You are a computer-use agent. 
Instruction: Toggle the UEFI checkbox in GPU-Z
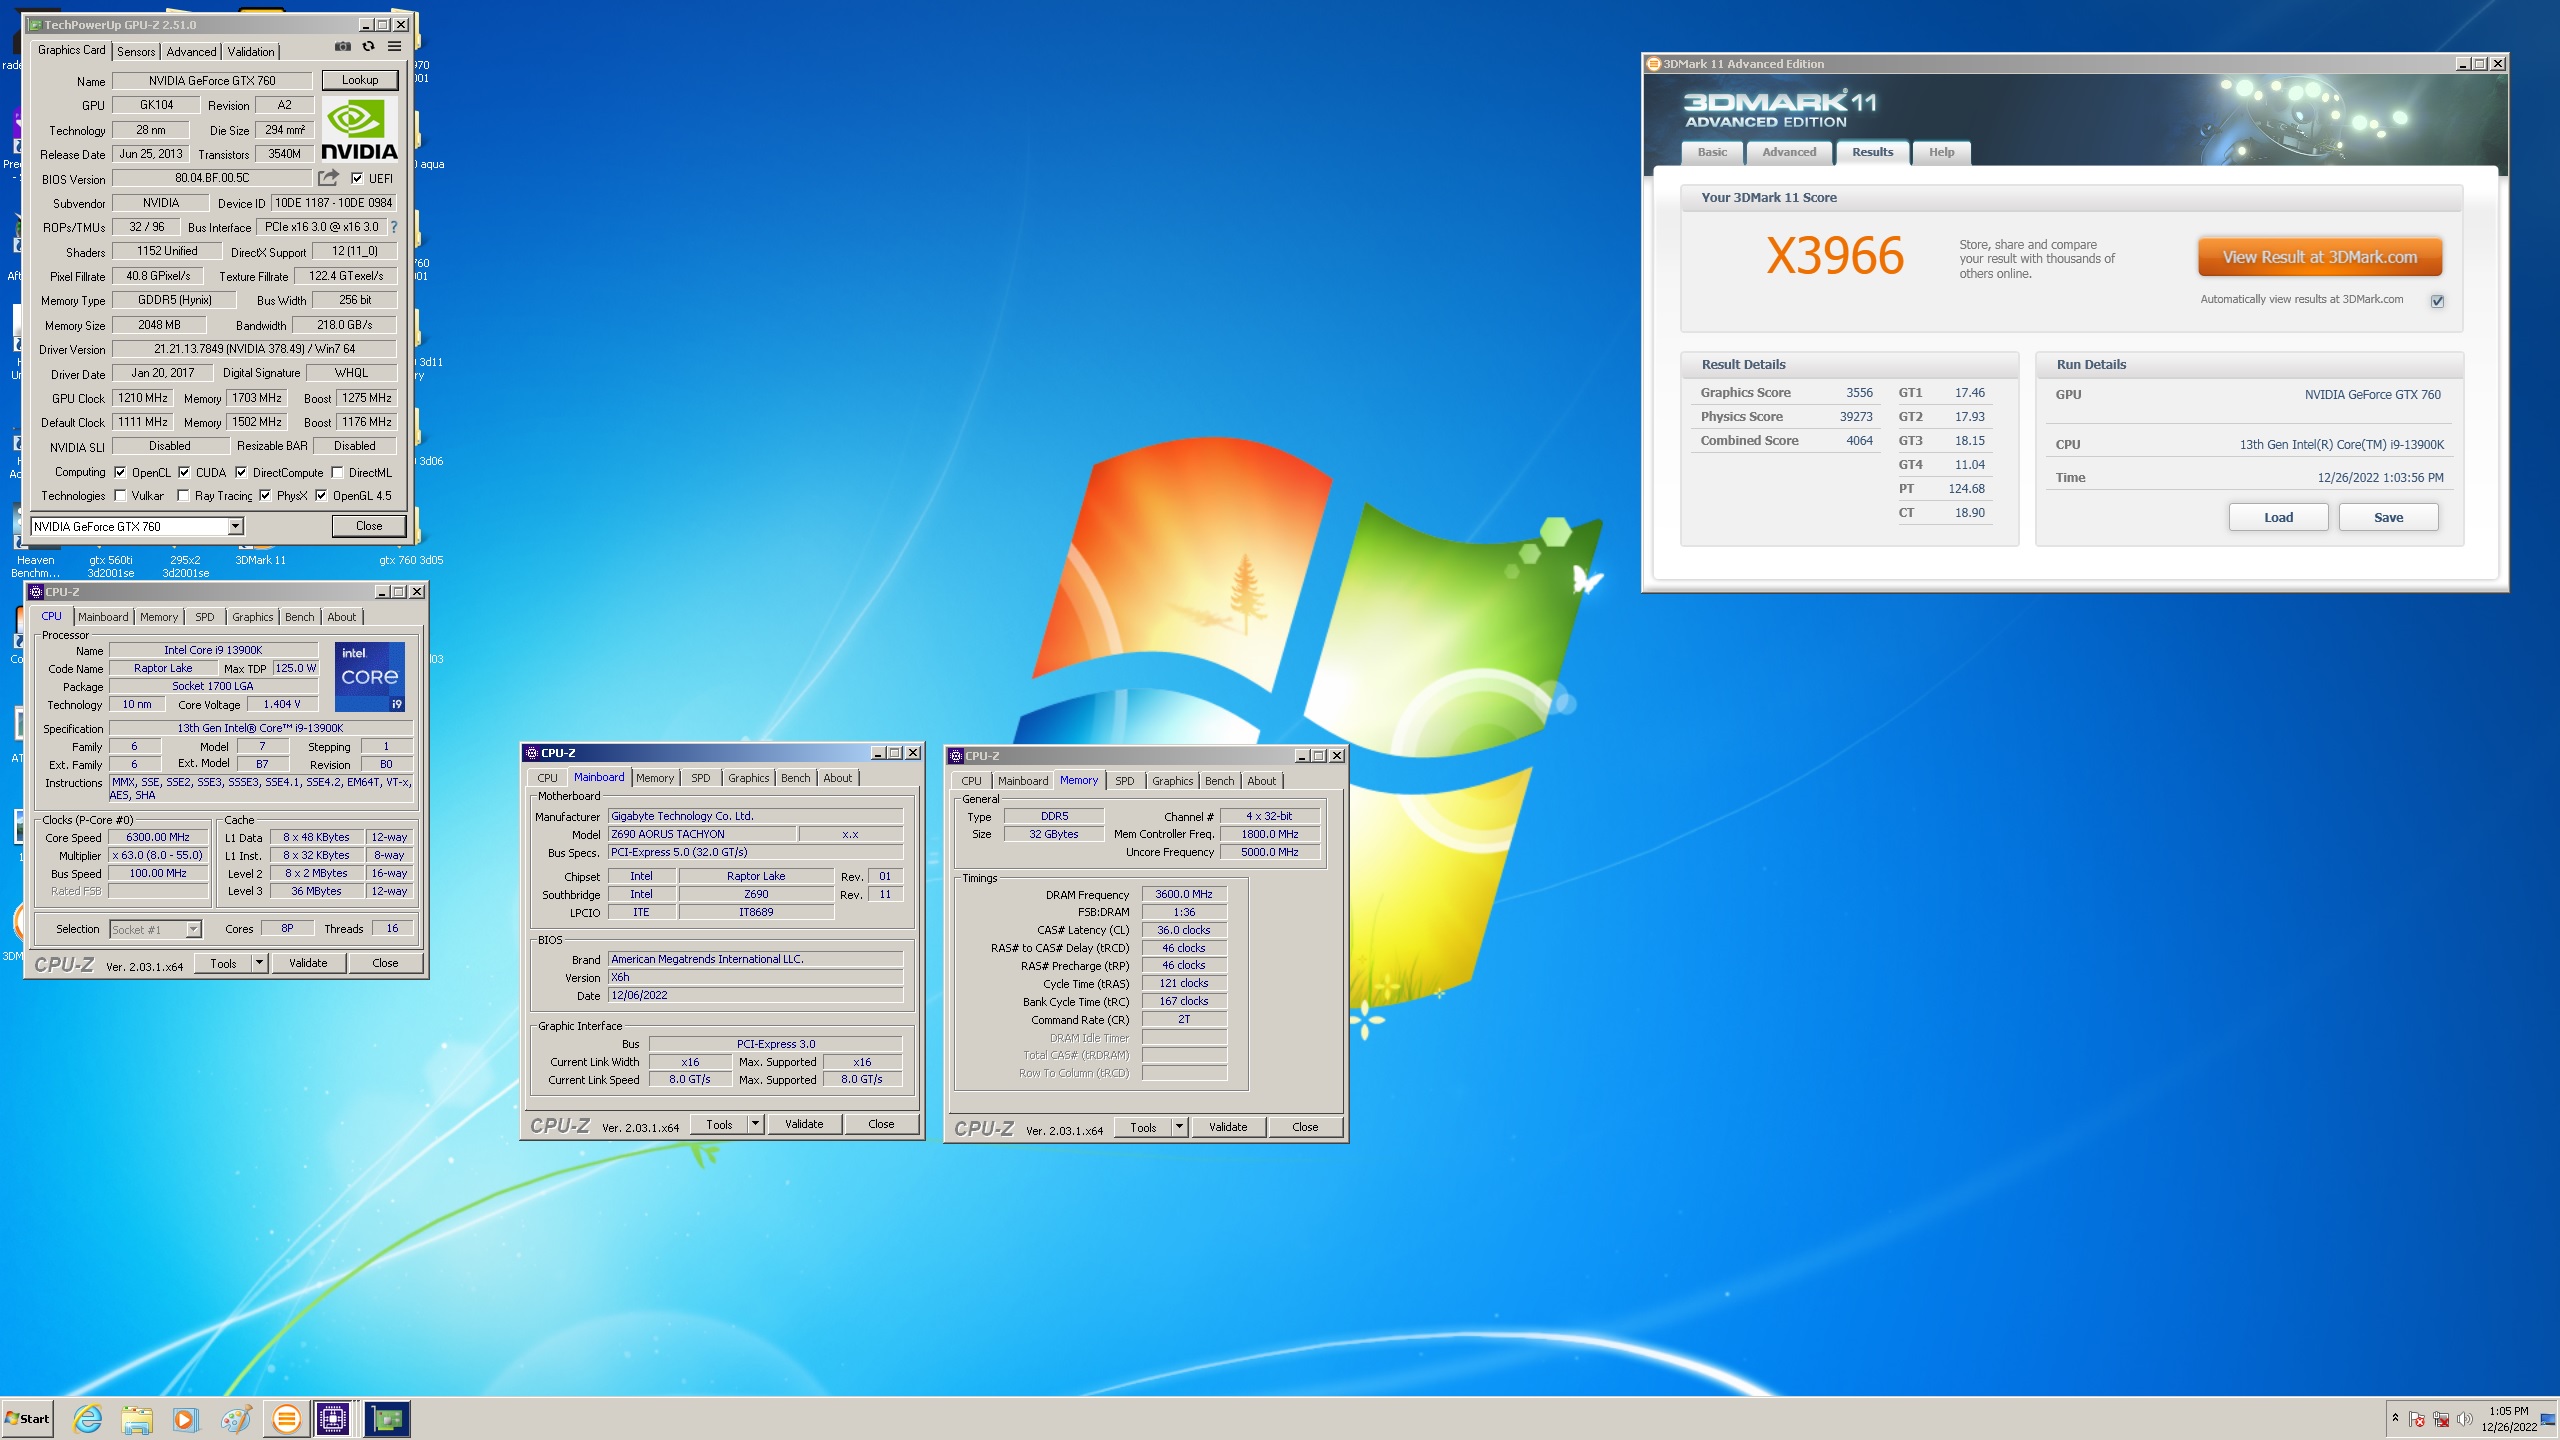357,178
